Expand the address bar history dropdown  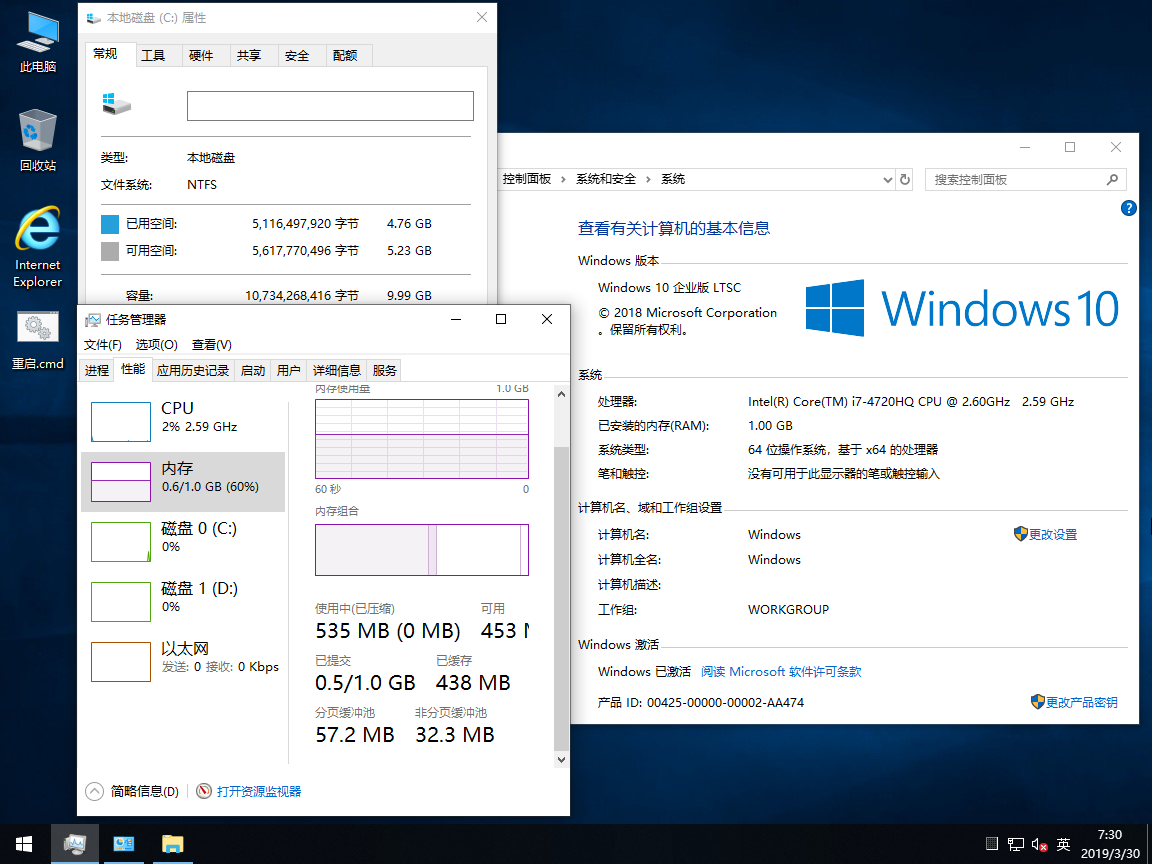(887, 179)
